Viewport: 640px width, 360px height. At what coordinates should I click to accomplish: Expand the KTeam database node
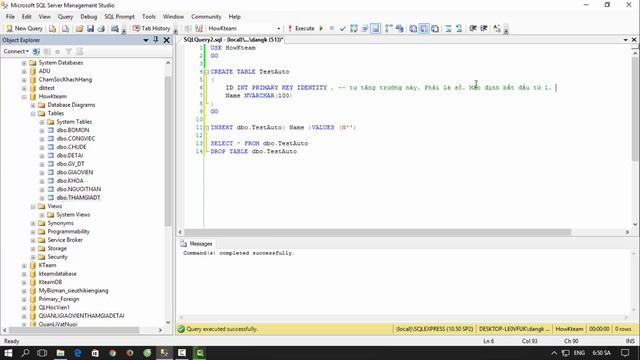[x=24, y=265]
